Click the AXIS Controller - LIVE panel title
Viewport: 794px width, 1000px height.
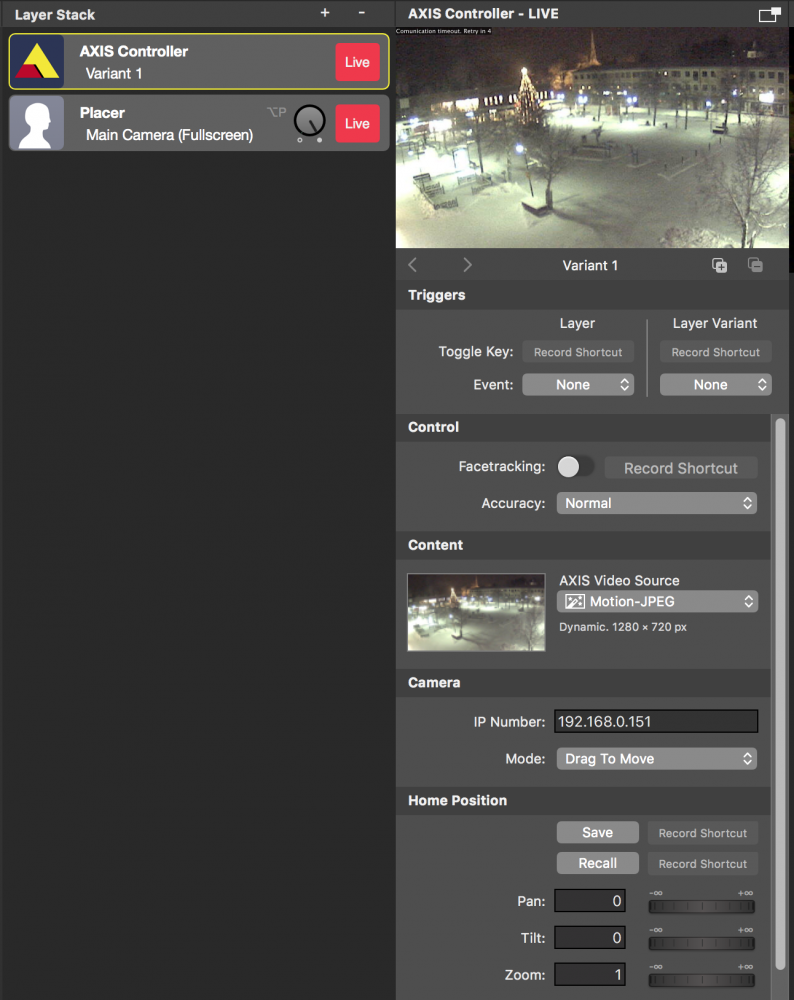coord(483,13)
